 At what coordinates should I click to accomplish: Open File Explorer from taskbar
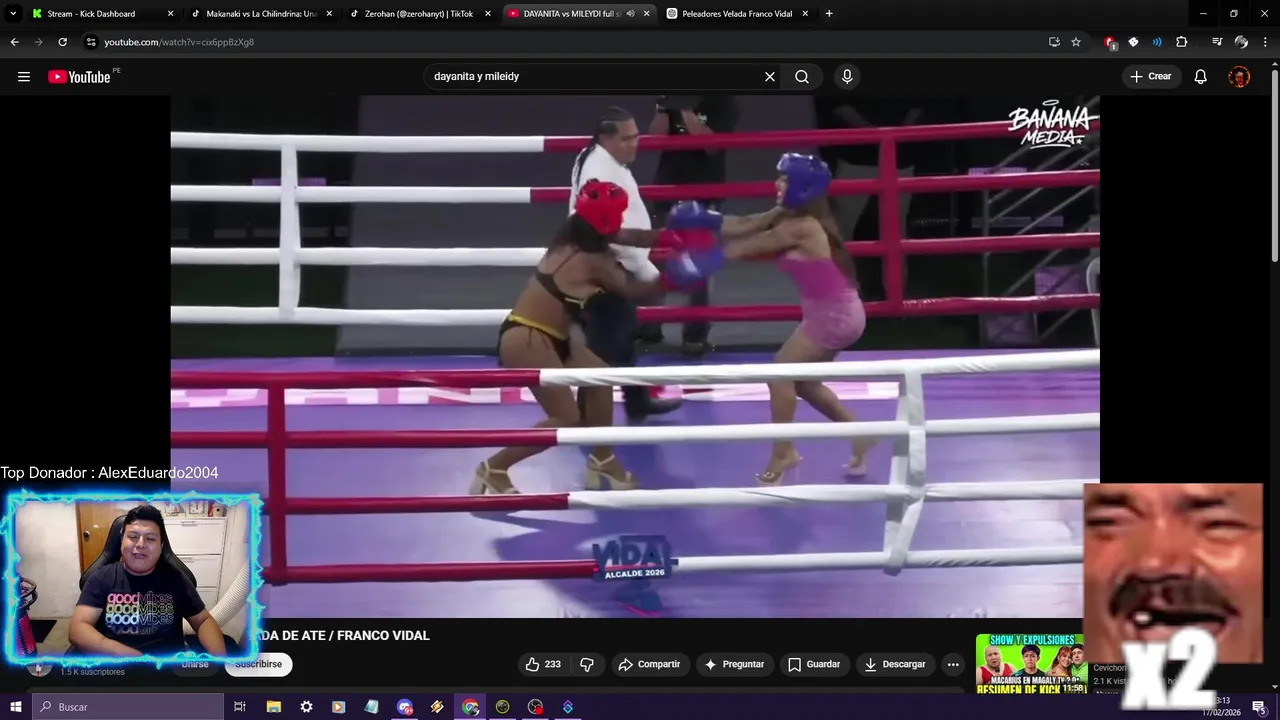(274, 707)
